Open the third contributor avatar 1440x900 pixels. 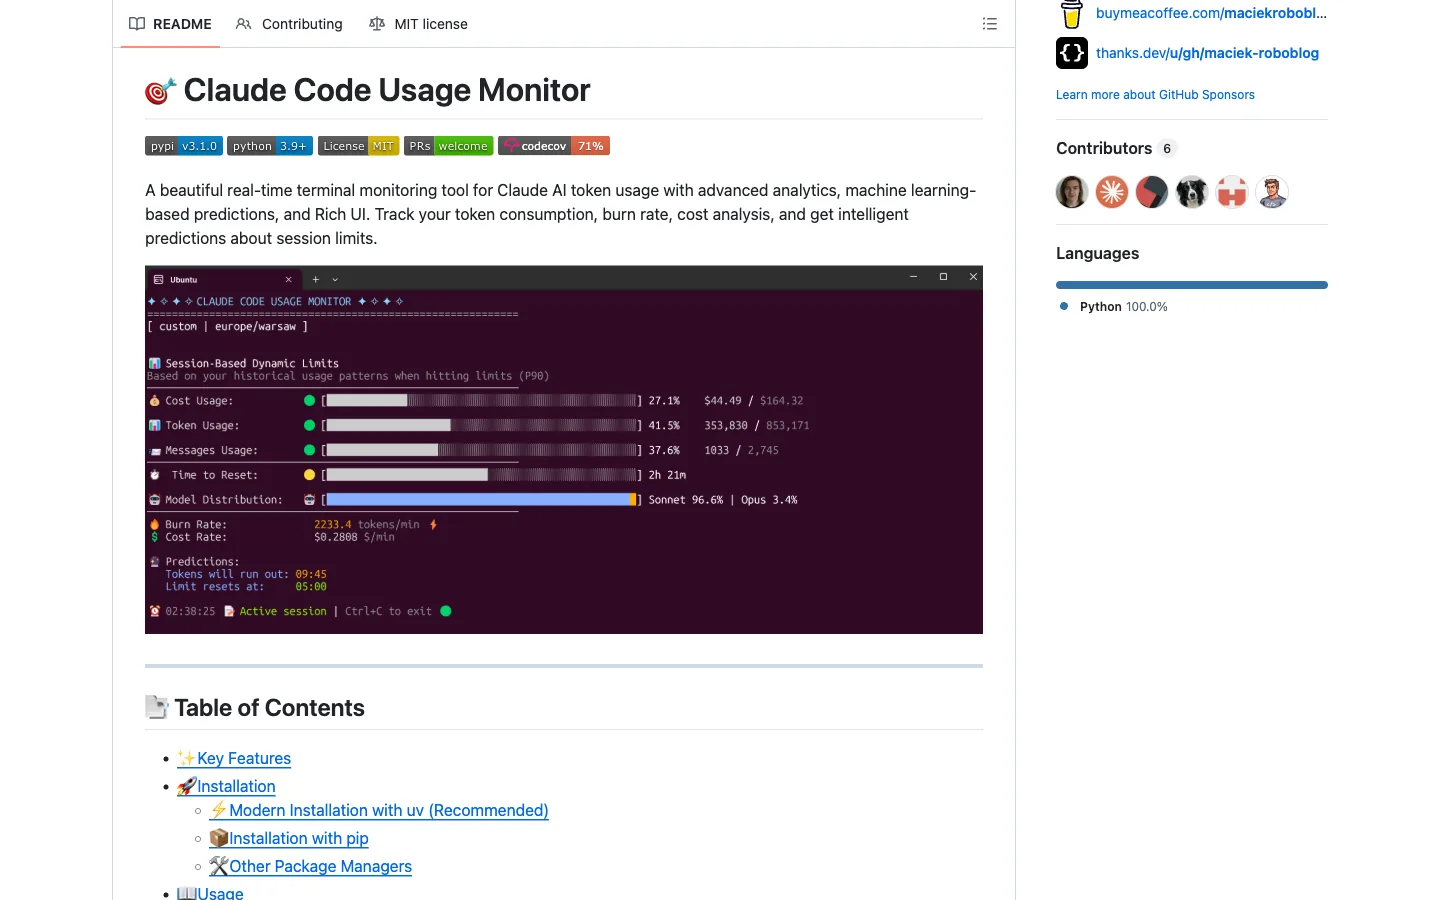(1152, 192)
